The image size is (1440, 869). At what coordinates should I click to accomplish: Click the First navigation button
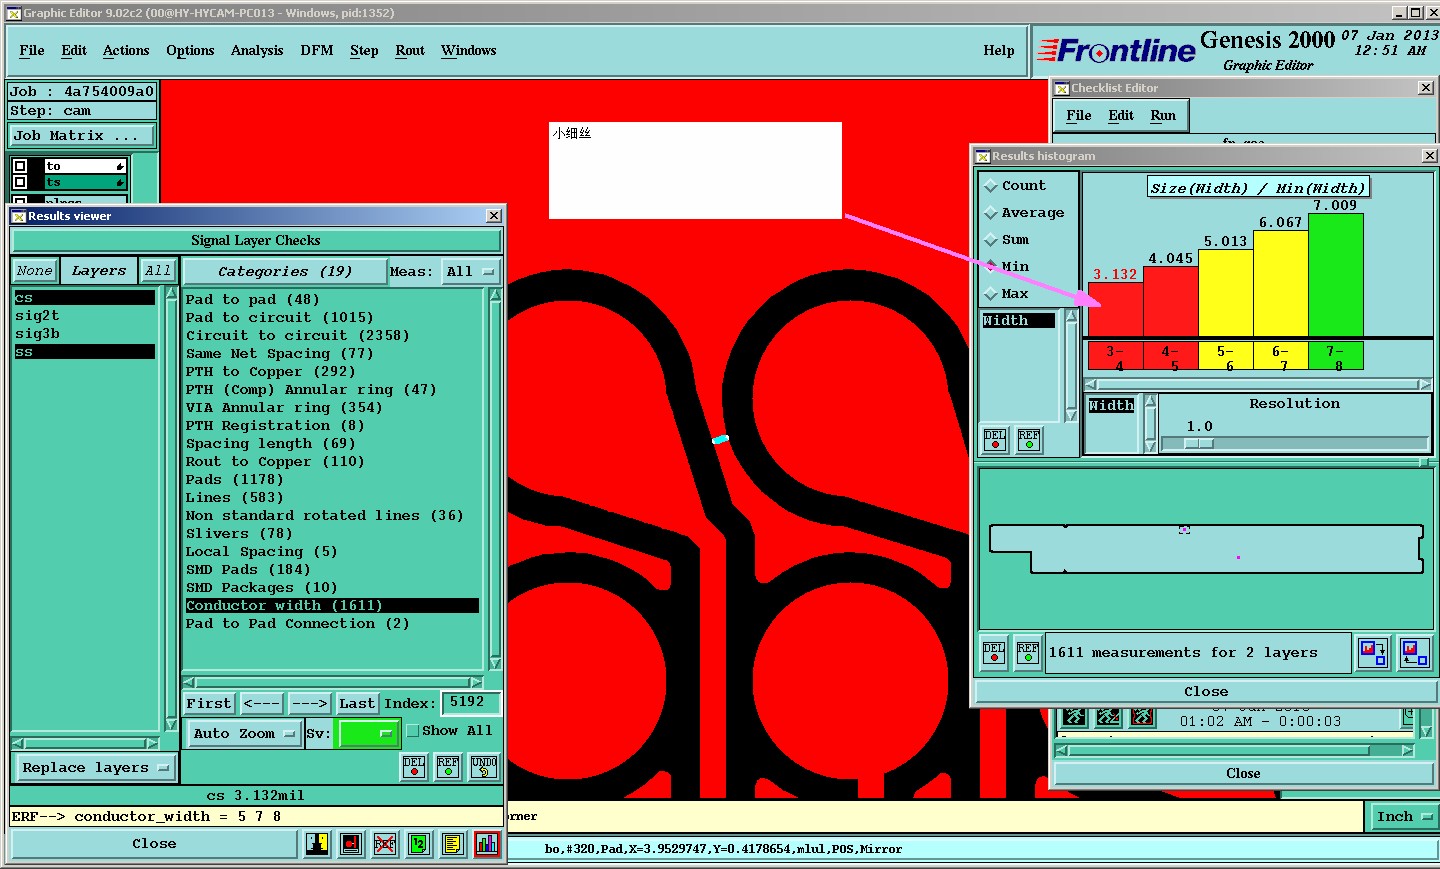[x=209, y=704]
